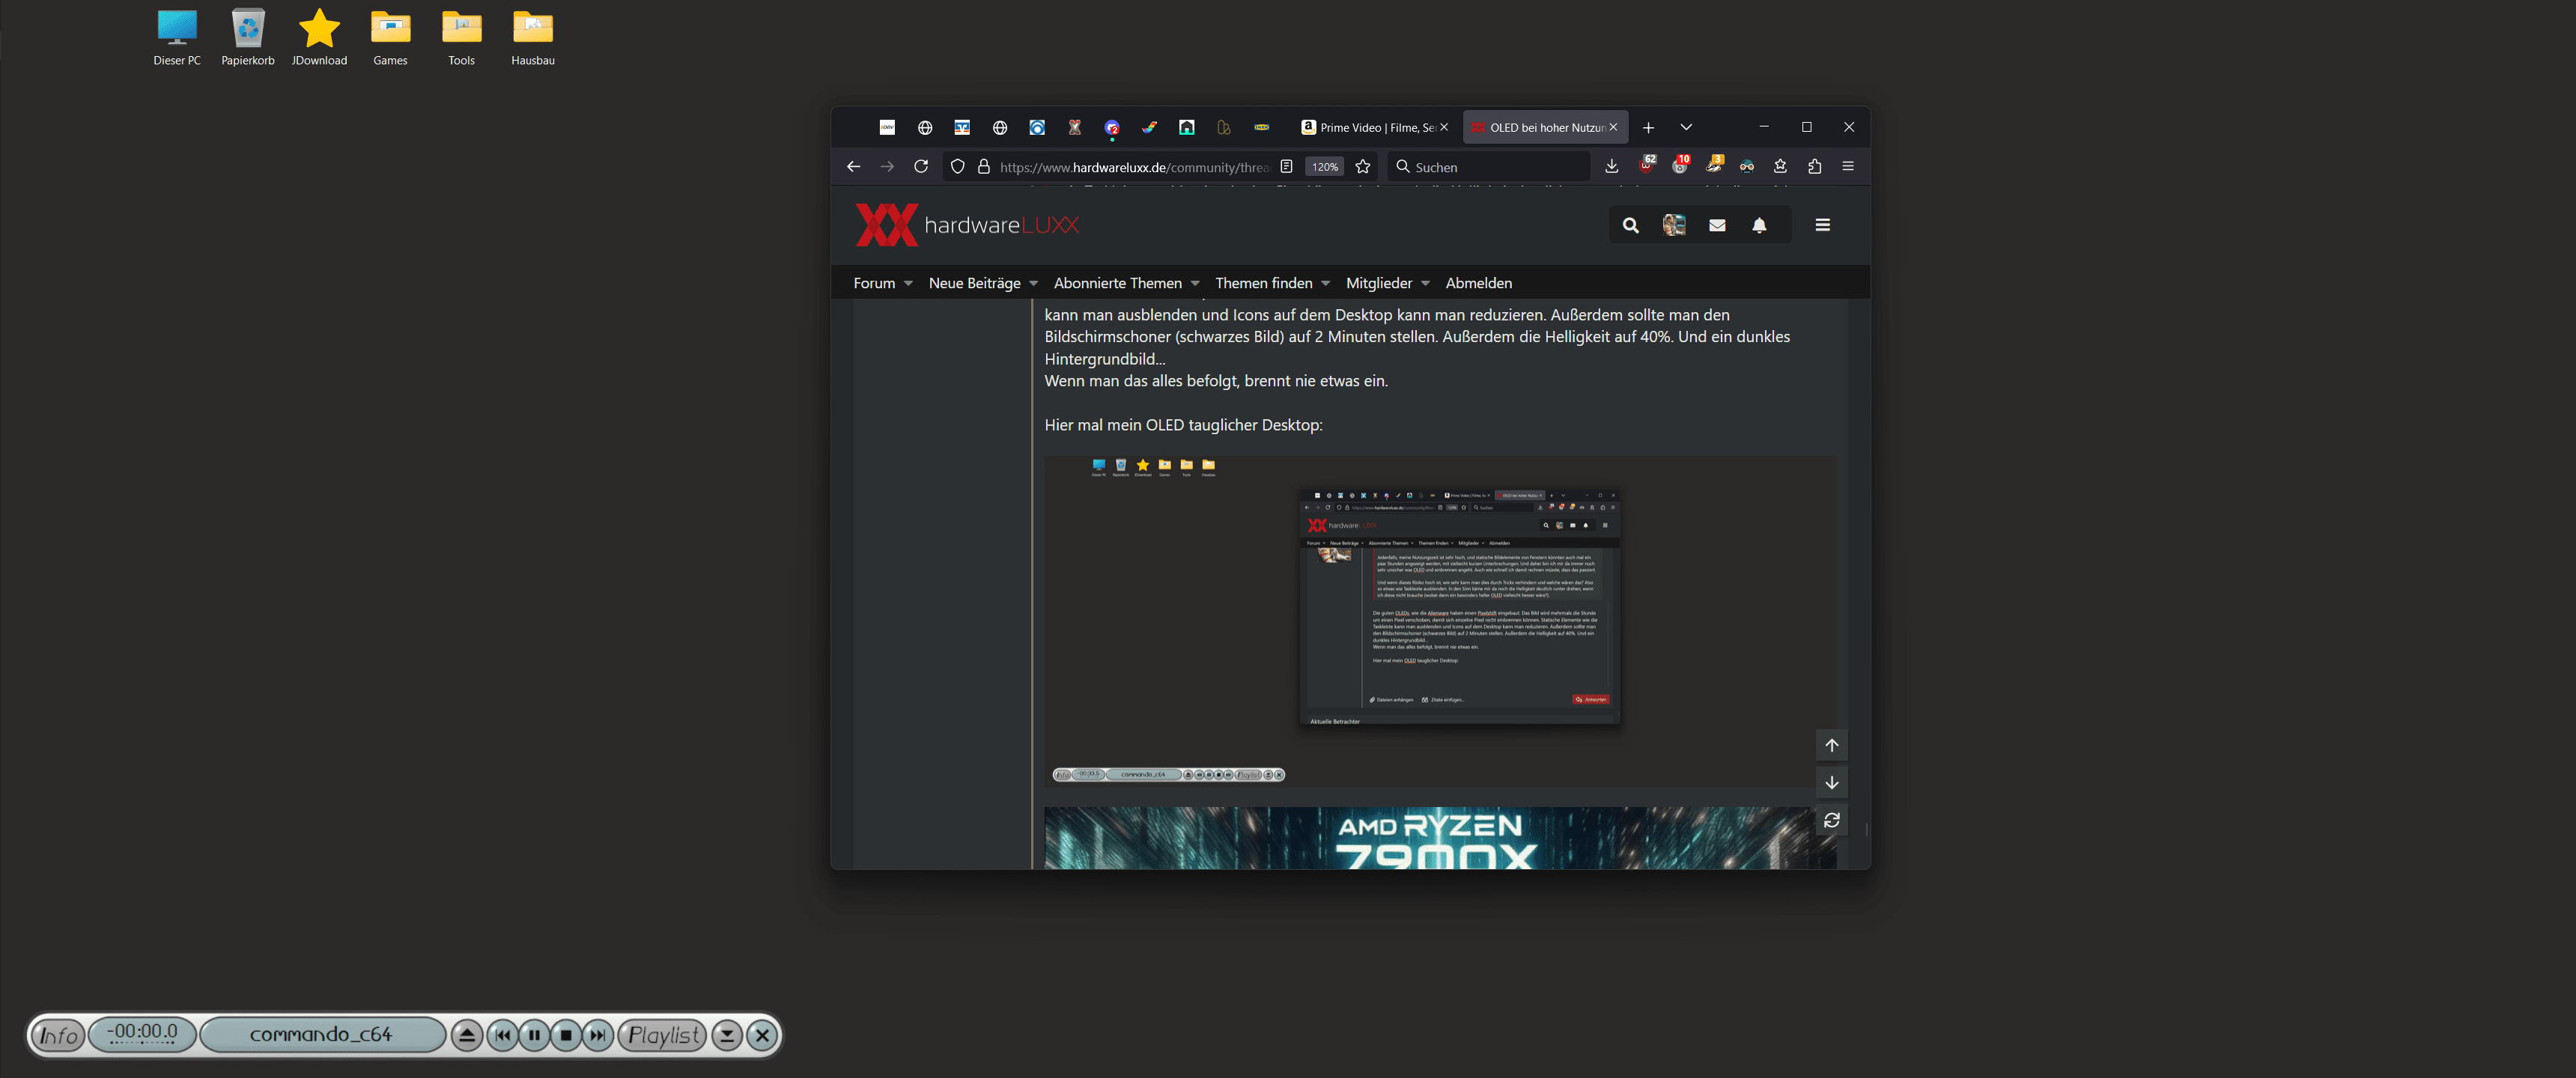Close the media player with X button

pyautogui.click(x=762, y=1035)
